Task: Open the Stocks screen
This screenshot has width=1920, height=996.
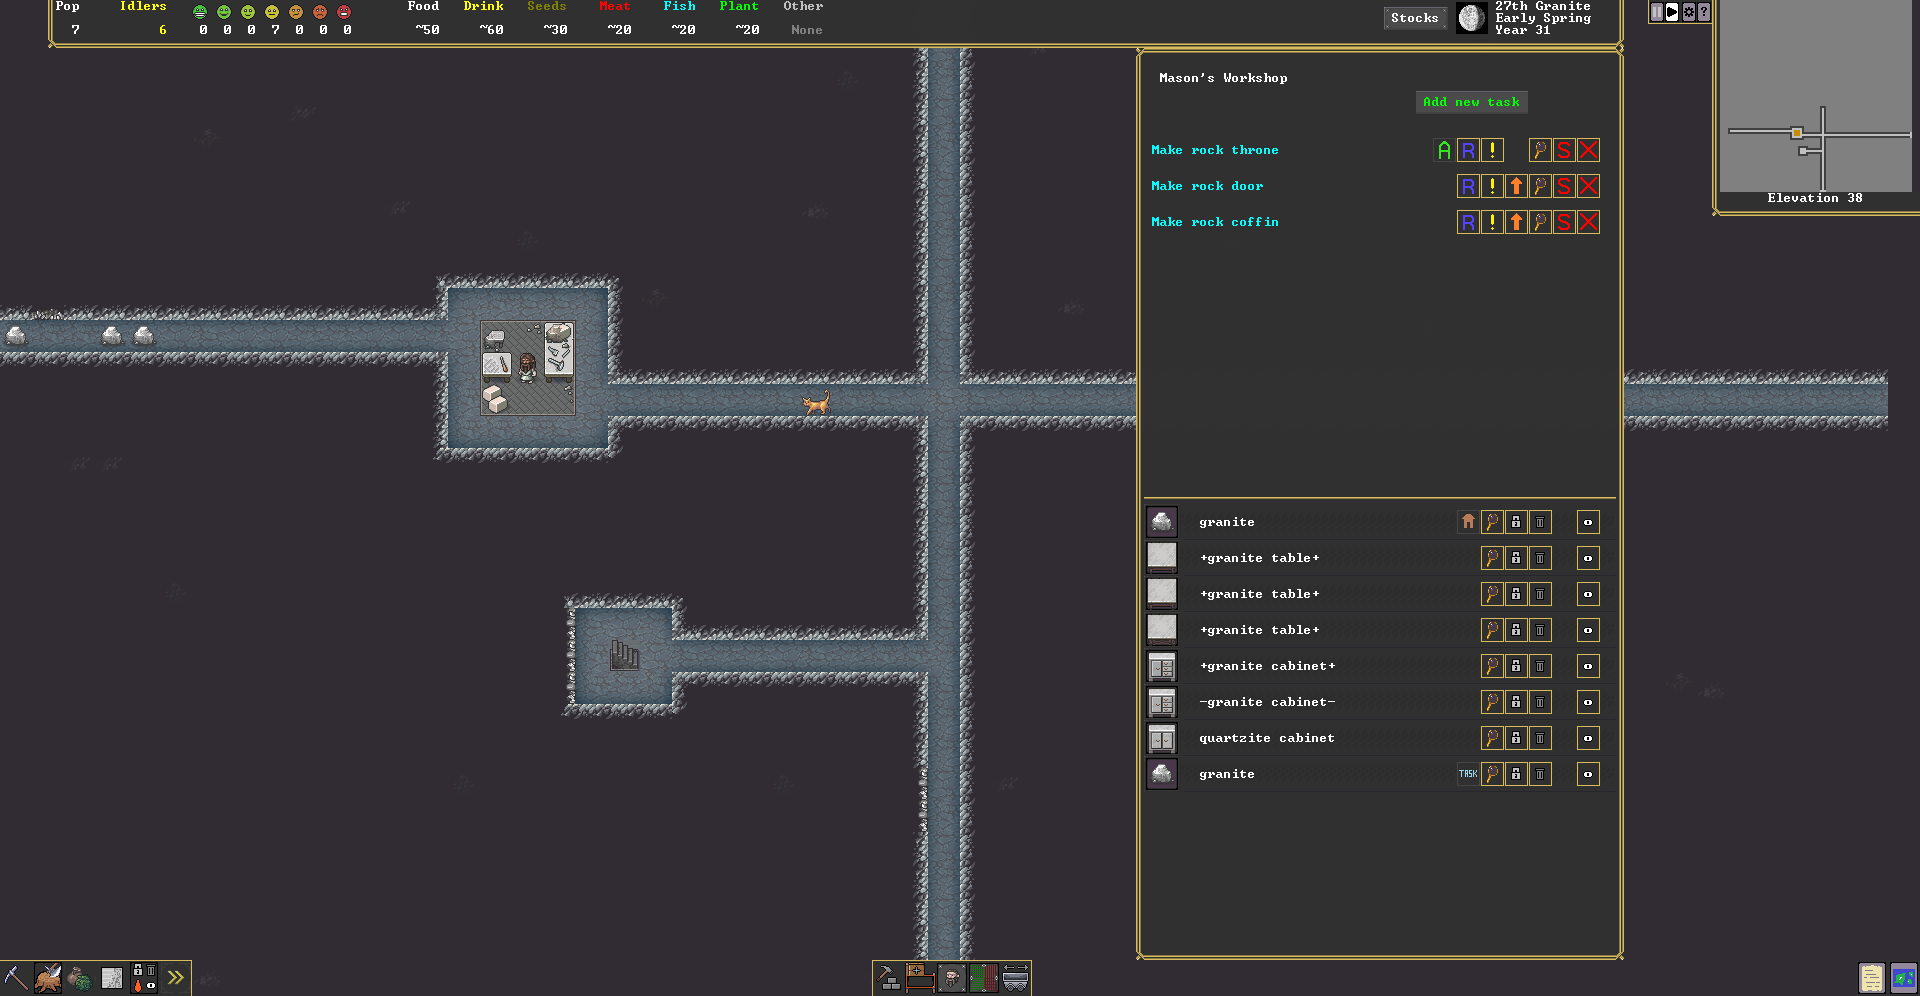Action: pyautogui.click(x=1414, y=18)
